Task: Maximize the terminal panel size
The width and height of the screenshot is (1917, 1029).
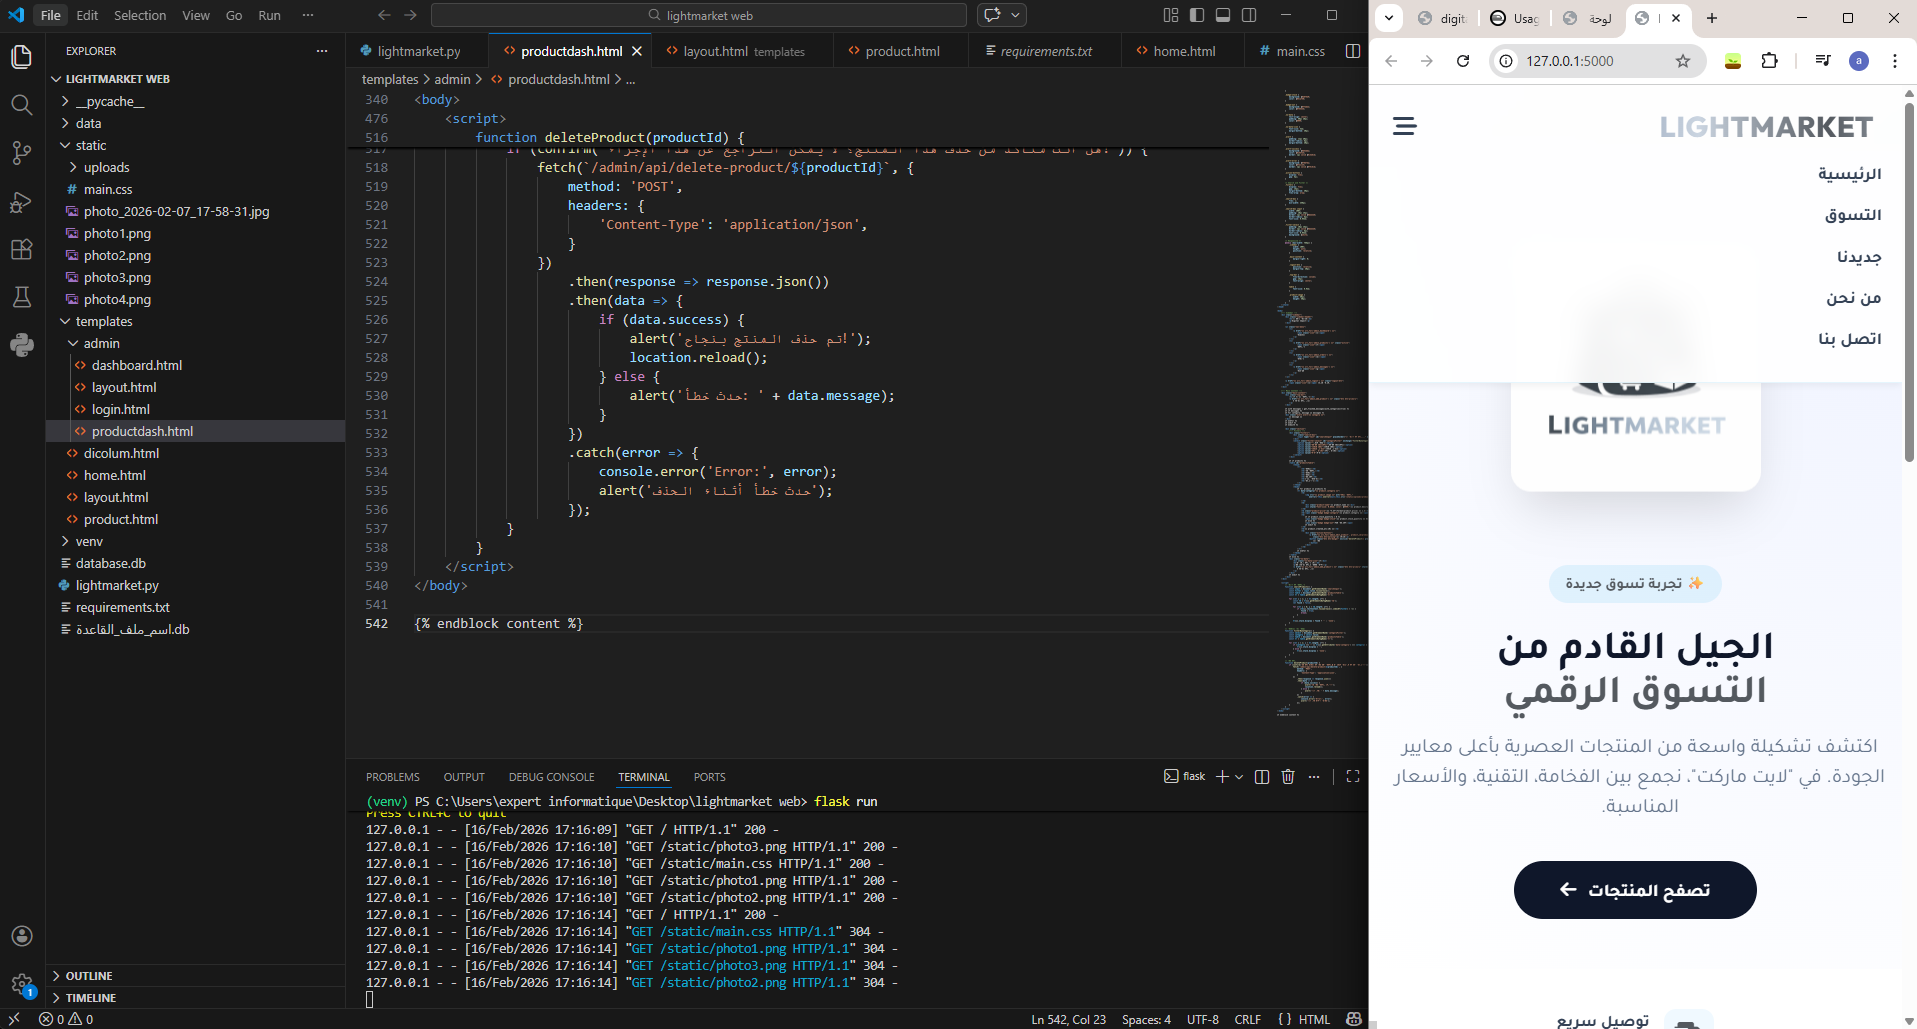Action: click(x=1353, y=777)
